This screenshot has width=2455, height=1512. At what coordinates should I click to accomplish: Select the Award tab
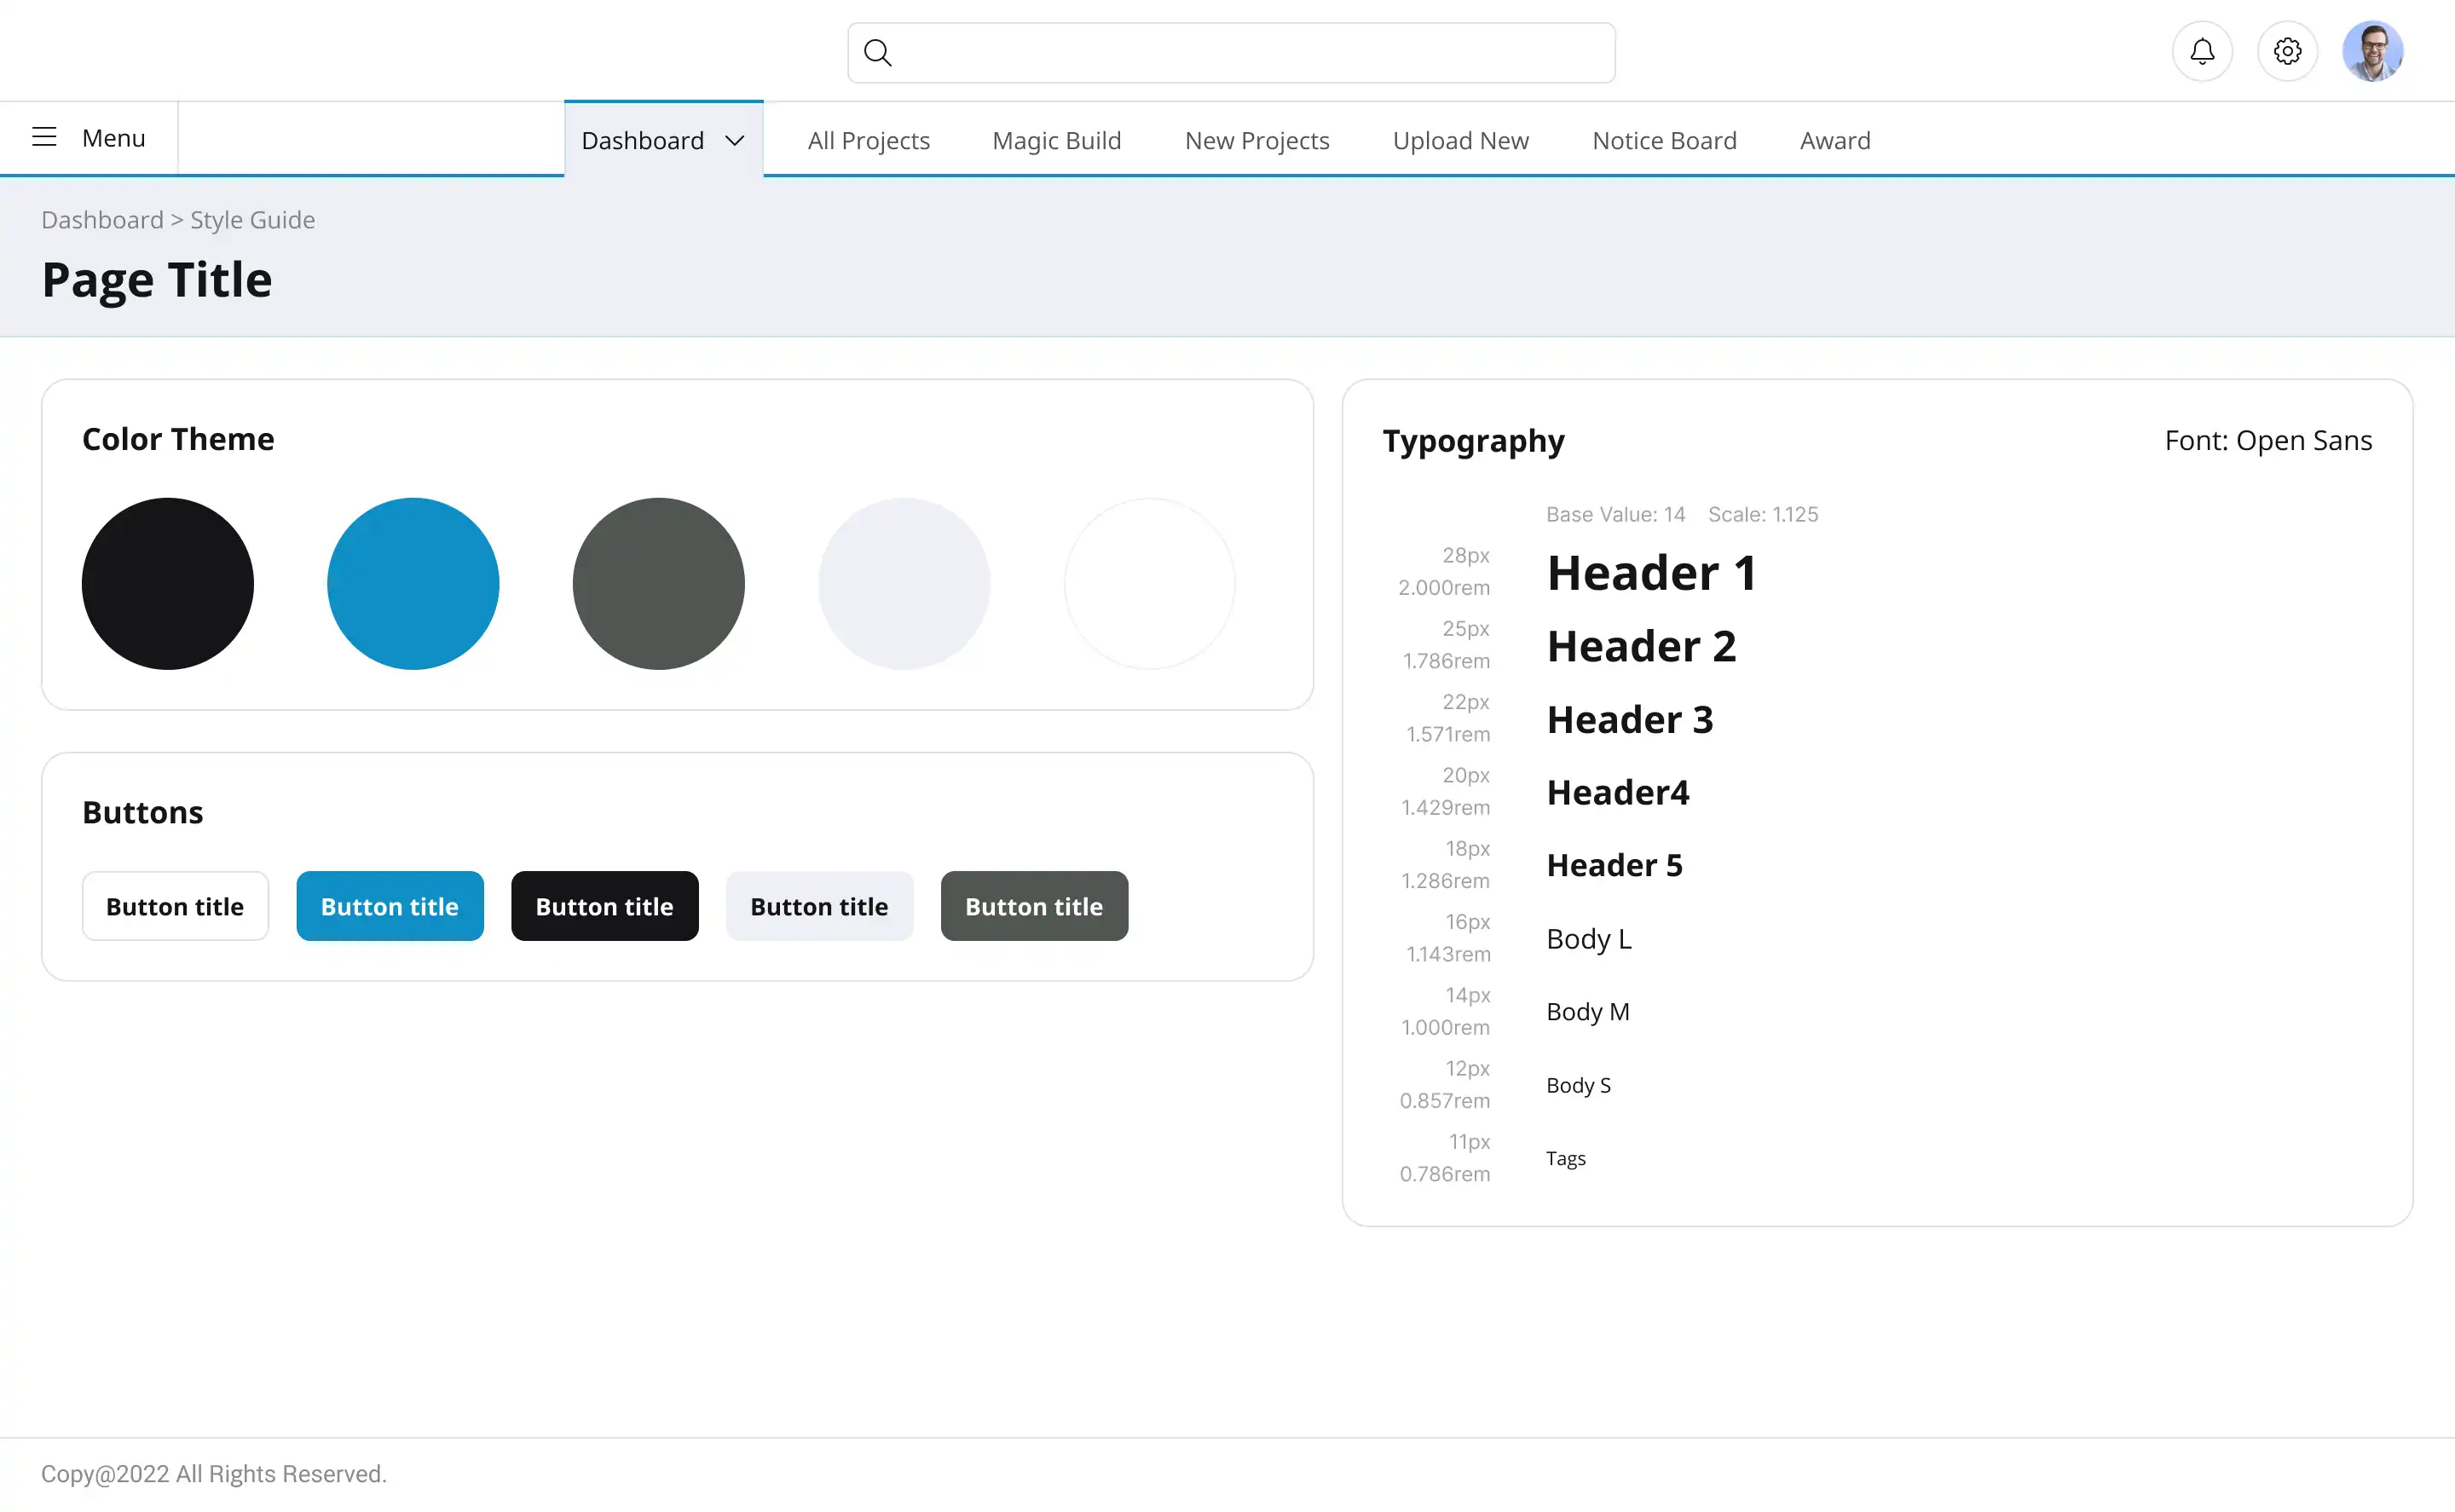[1834, 140]
